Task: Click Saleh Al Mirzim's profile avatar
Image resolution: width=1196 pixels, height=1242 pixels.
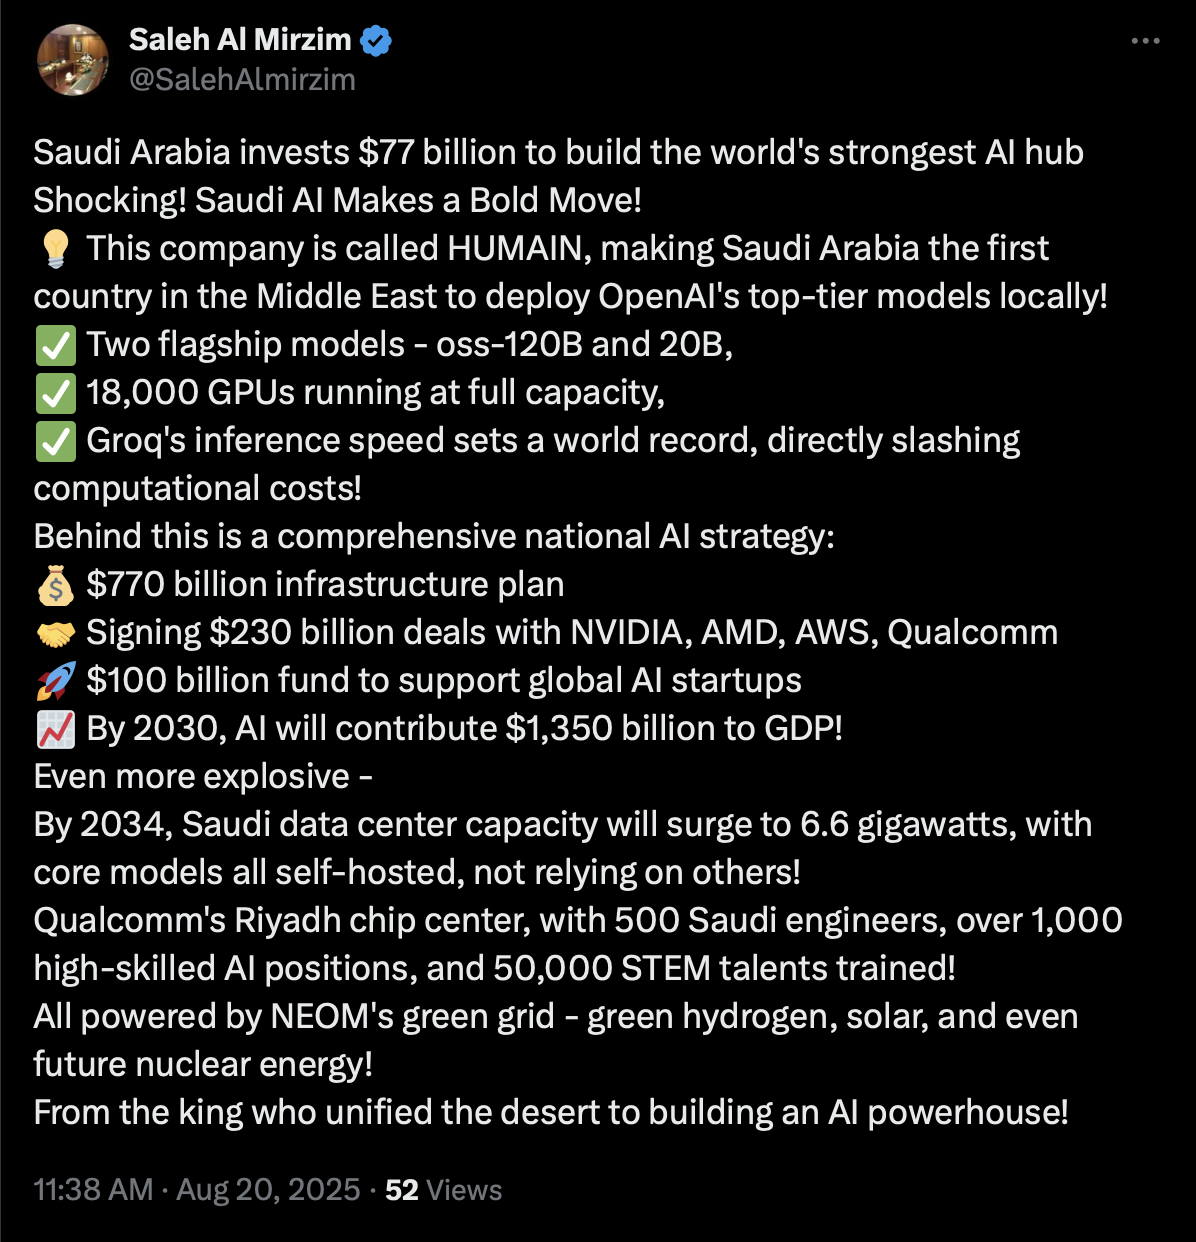Action: click(x=72, y=60)
